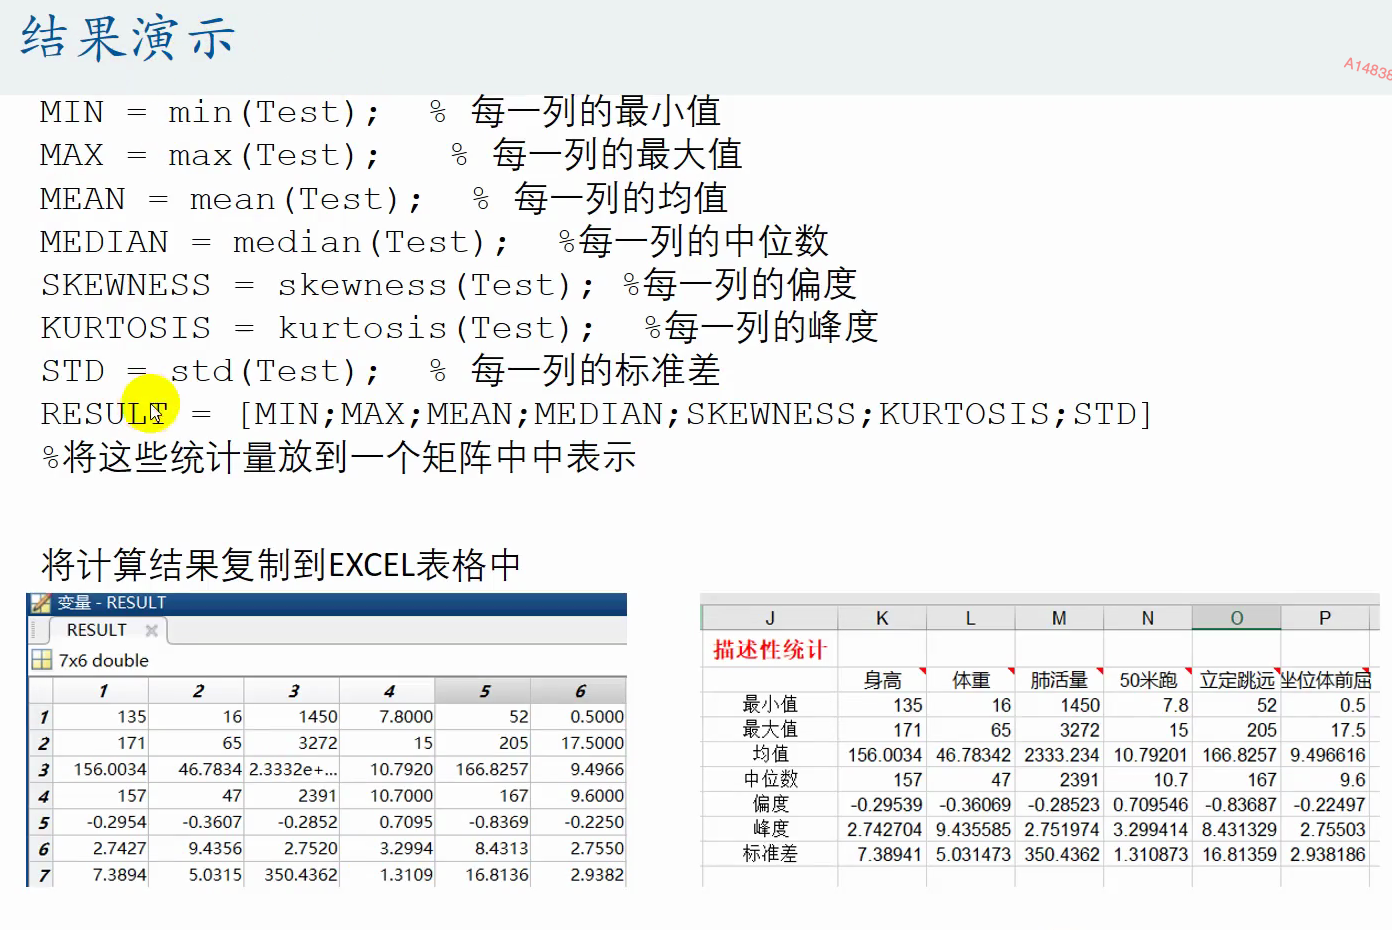The width and height of the screenshot is (1392, 930).
Task: Click cell 7.8000 in RESULT table
Action: pos(387,717)
